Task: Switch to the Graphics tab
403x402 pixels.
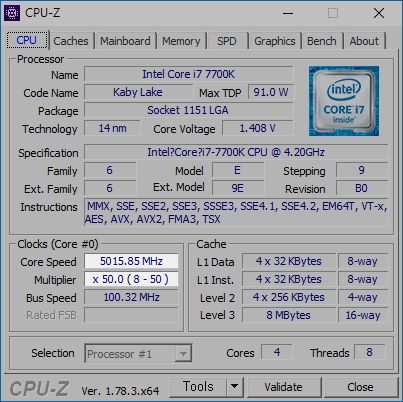Action: (275, 41)
